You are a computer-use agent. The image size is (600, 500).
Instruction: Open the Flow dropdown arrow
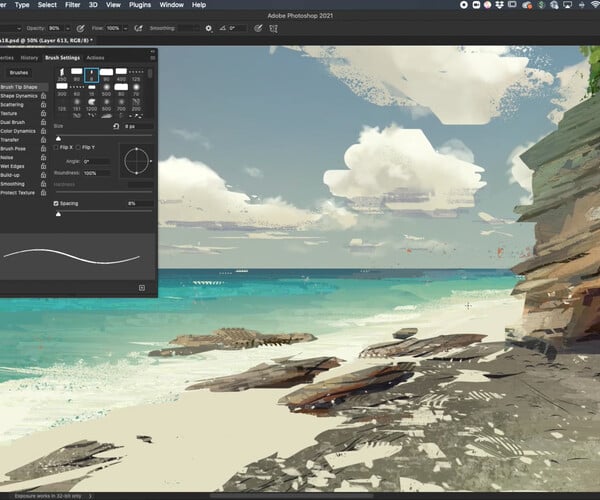coord(125,28)
